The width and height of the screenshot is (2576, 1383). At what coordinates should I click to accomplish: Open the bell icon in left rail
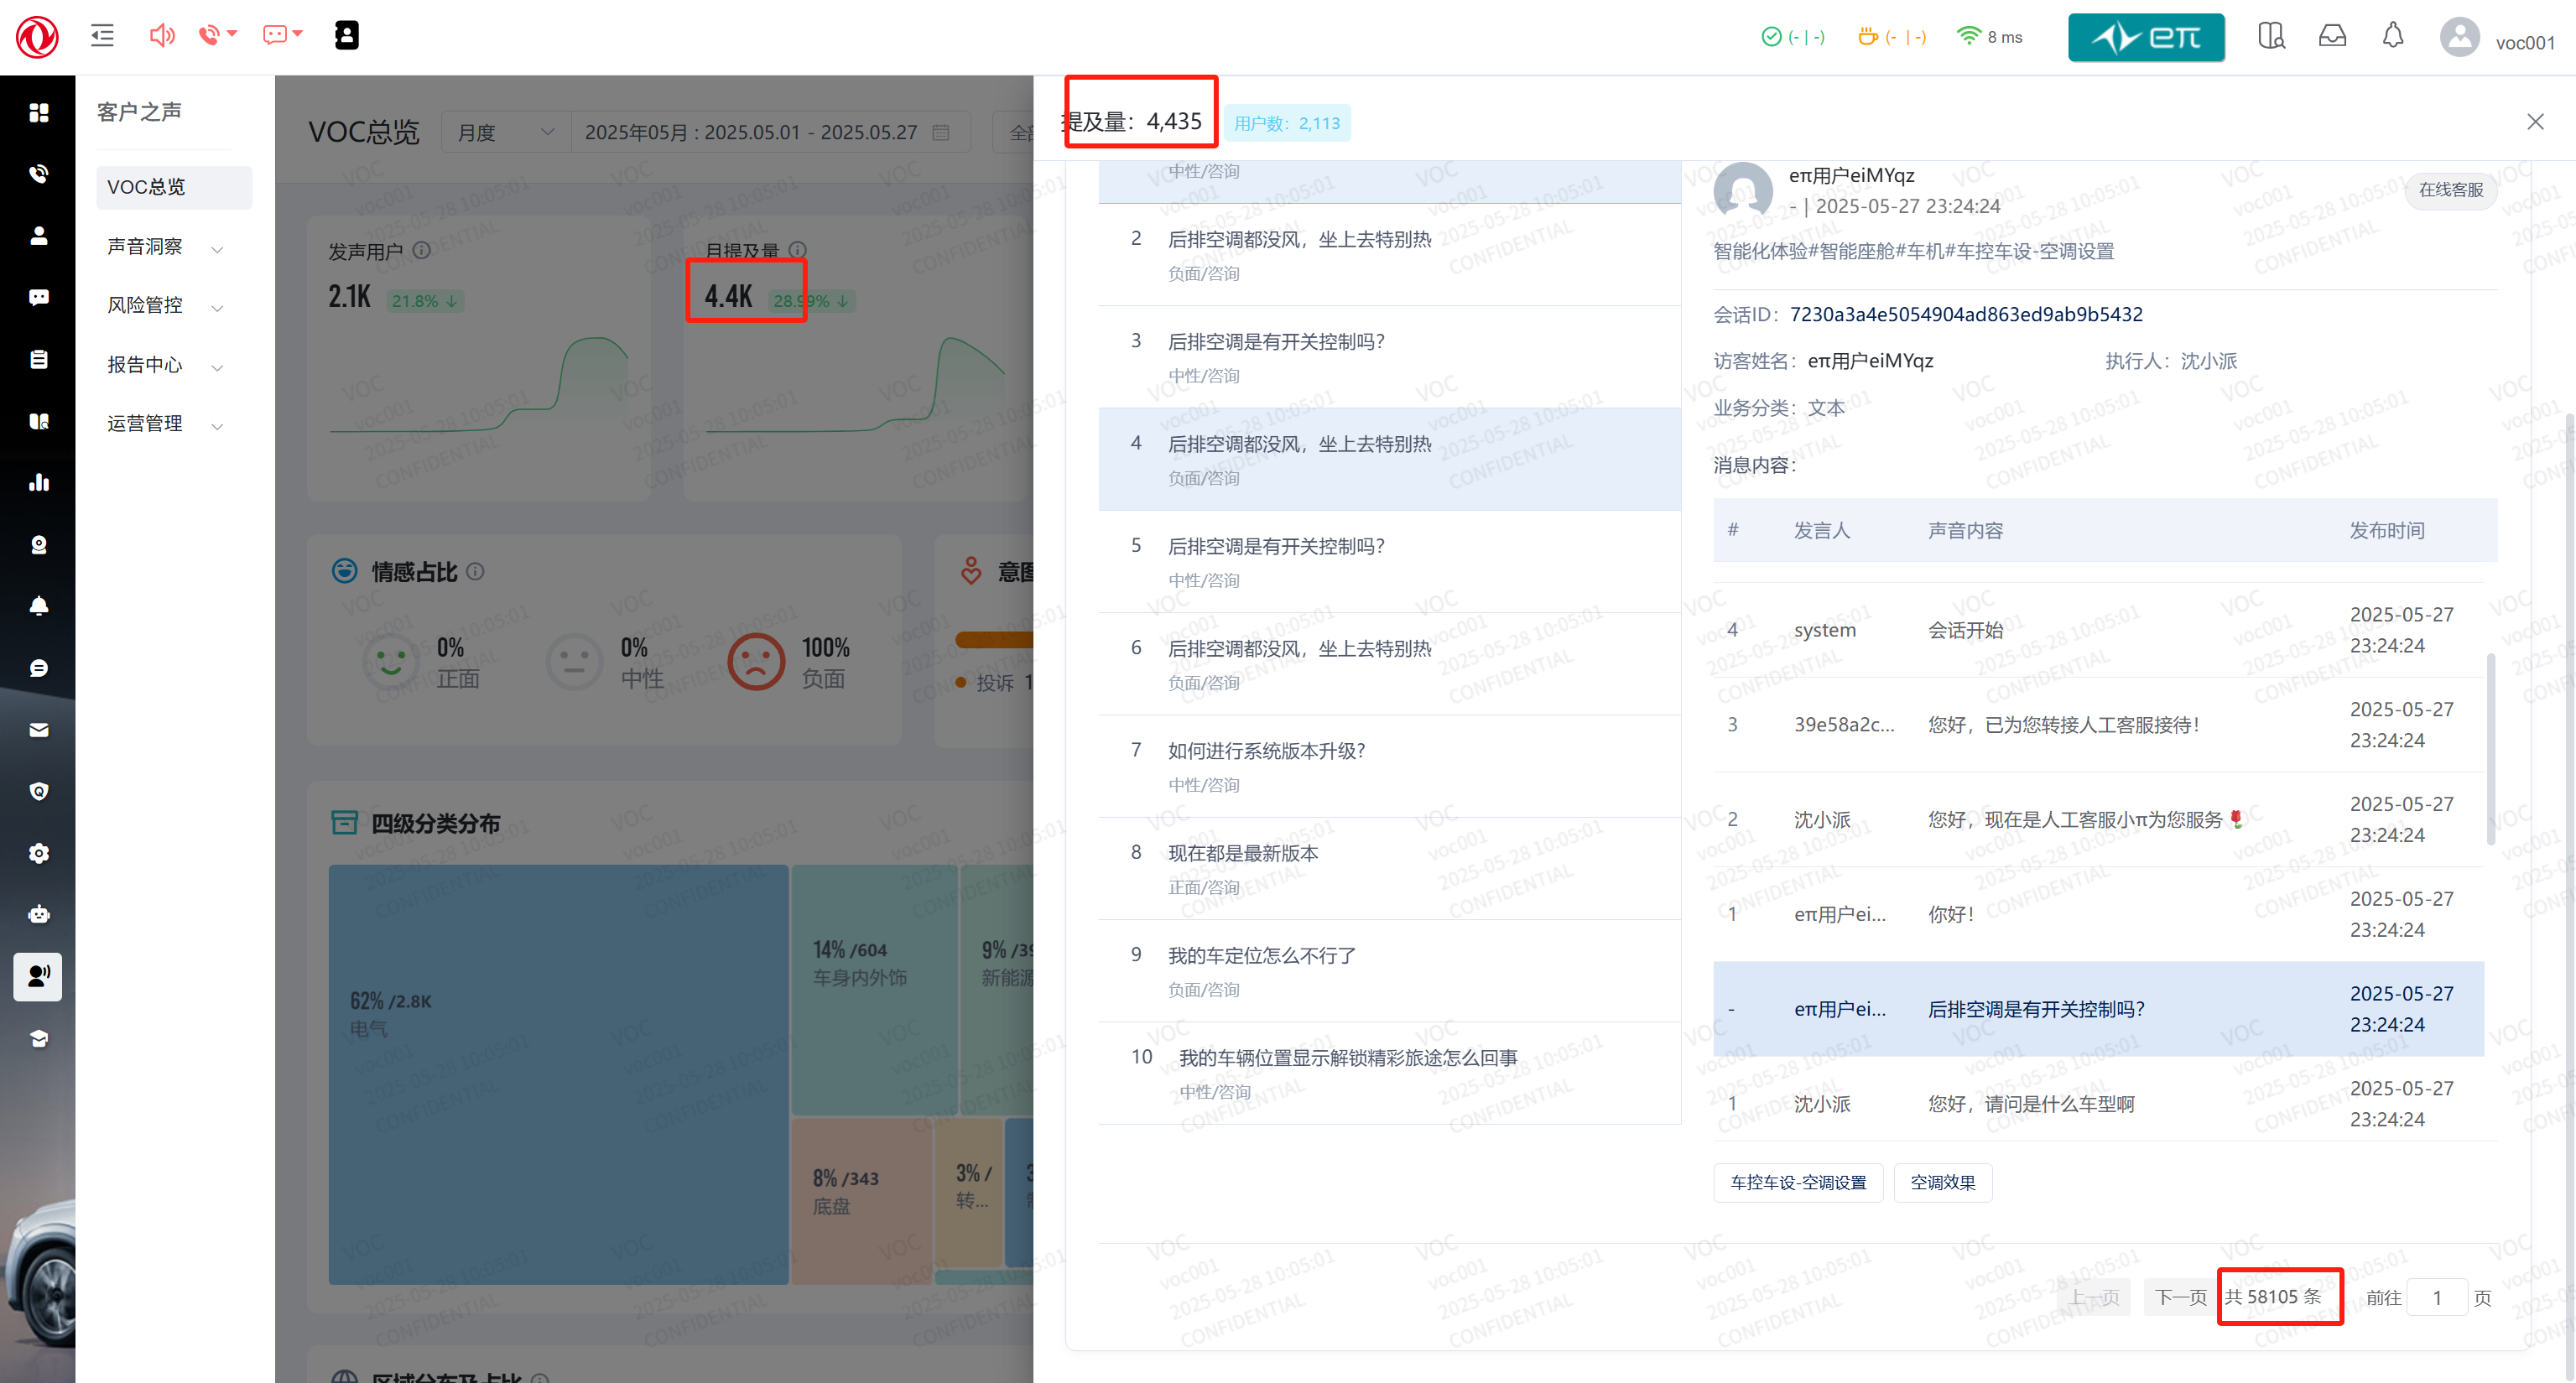(x=39, y=606)
